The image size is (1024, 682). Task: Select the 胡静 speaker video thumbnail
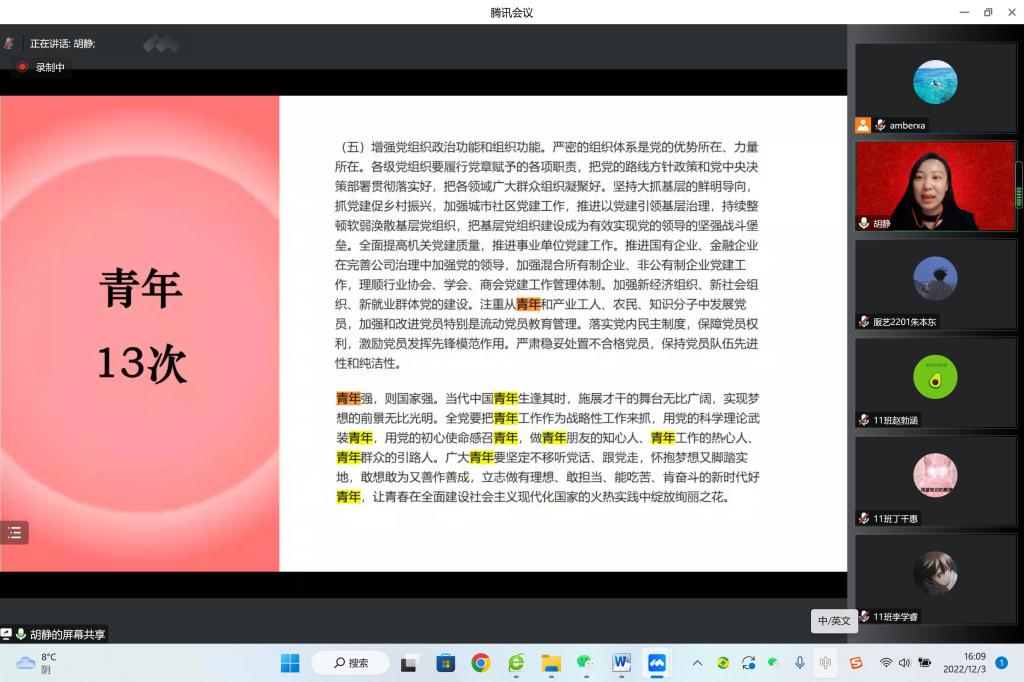click(x=935, y=186)
